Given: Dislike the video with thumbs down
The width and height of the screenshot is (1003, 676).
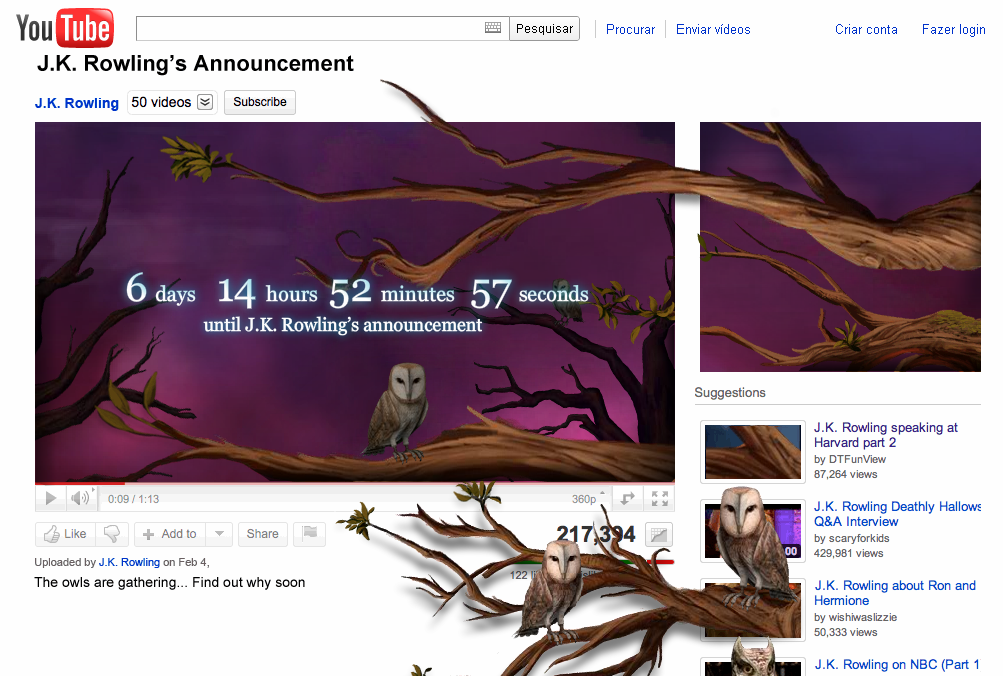Looking at the screenshot, I should point(113,534).
